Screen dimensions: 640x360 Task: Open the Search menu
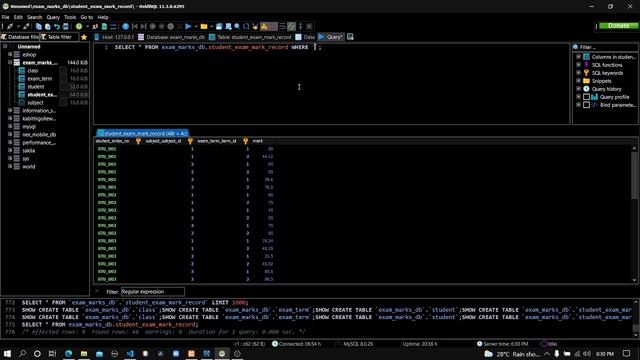[35, 17]
